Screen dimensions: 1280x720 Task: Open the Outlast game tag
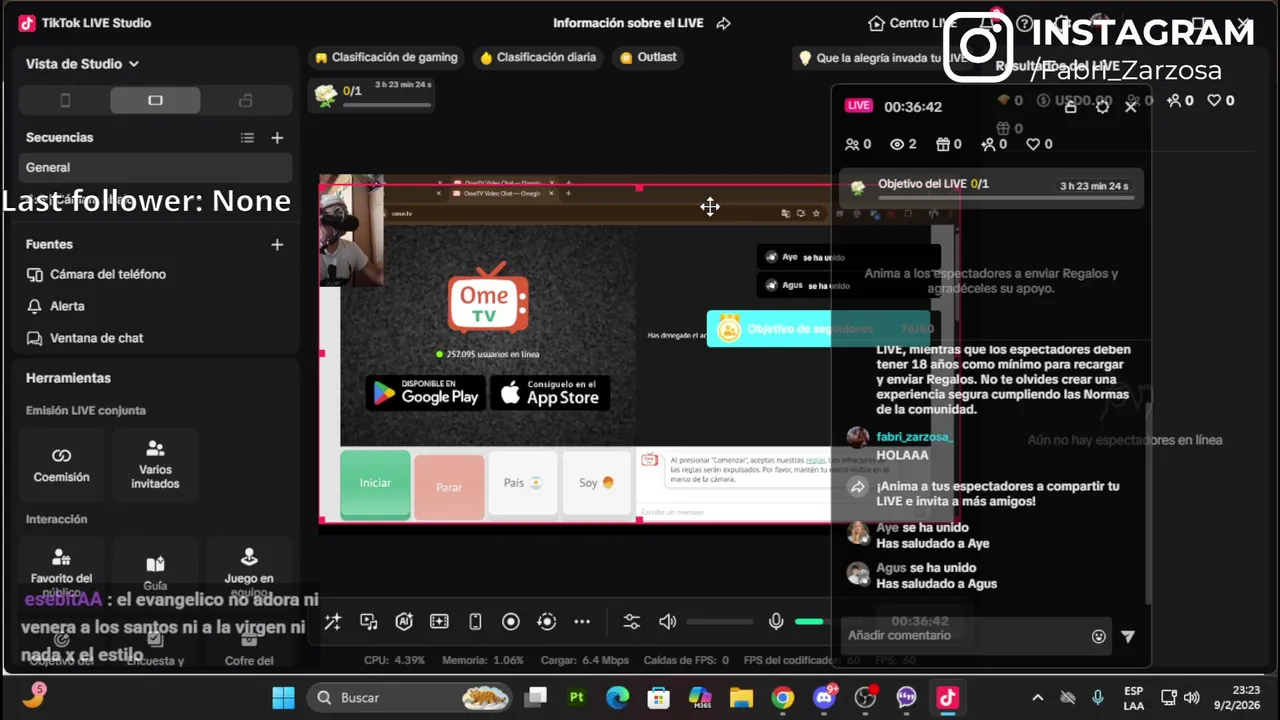pos(648,57)
